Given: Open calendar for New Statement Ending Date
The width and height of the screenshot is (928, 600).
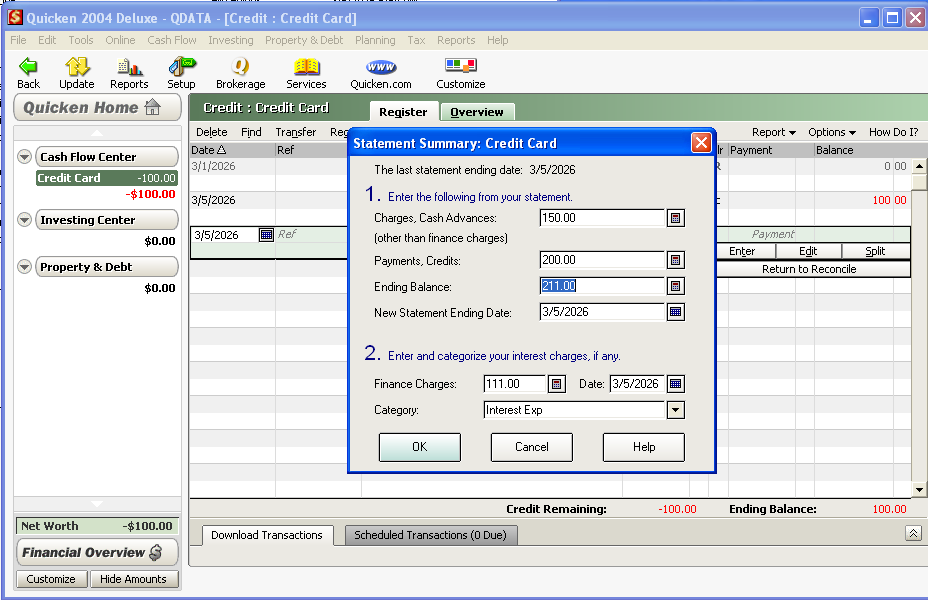Looking at the screenshot, I should pos(676,312).
